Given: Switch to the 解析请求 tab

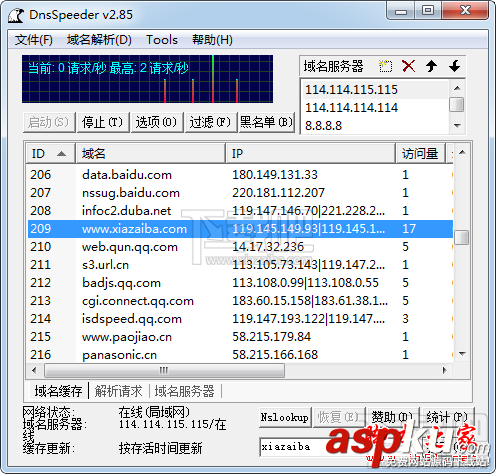Looking at the screenshot, I should click(x=118, y=391).
